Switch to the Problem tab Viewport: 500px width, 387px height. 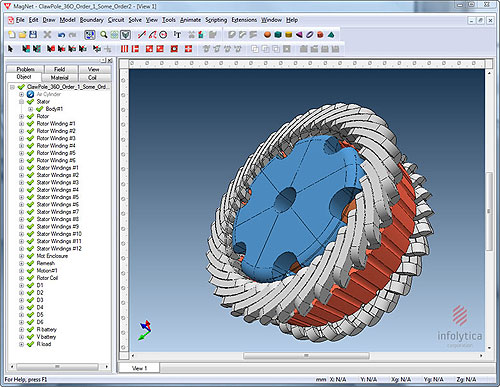pyautogui.click(x=25, y=69)
